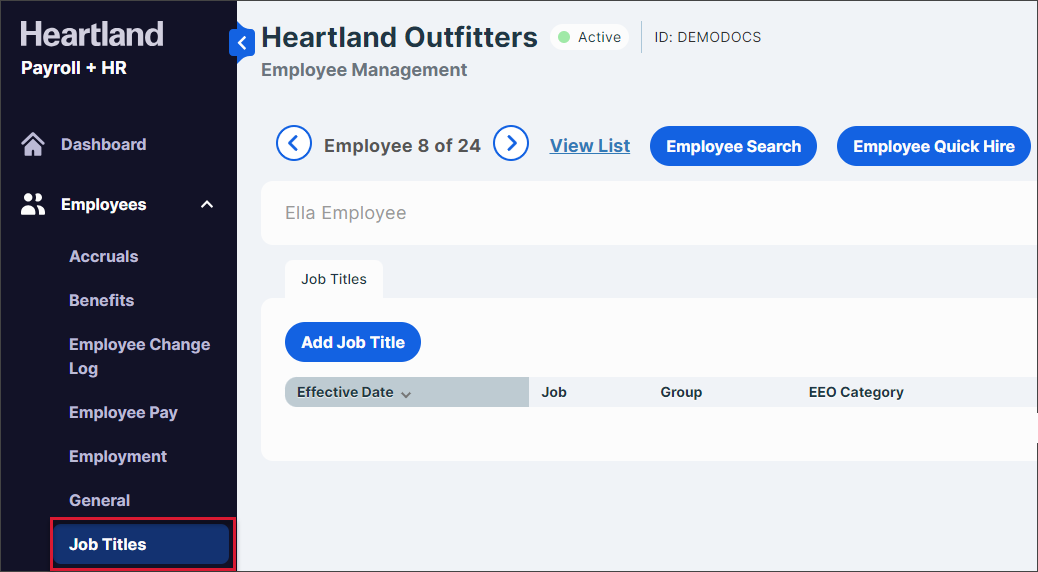Image resolution: width=1038 pixels, height=572 pixels.
Task: Click the View List link
Action: click(590, 146)
